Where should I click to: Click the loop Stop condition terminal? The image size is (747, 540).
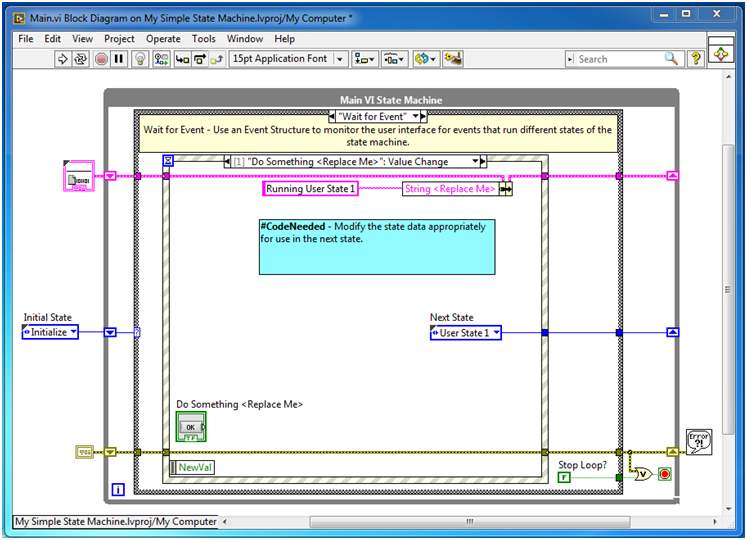point(664,474)
